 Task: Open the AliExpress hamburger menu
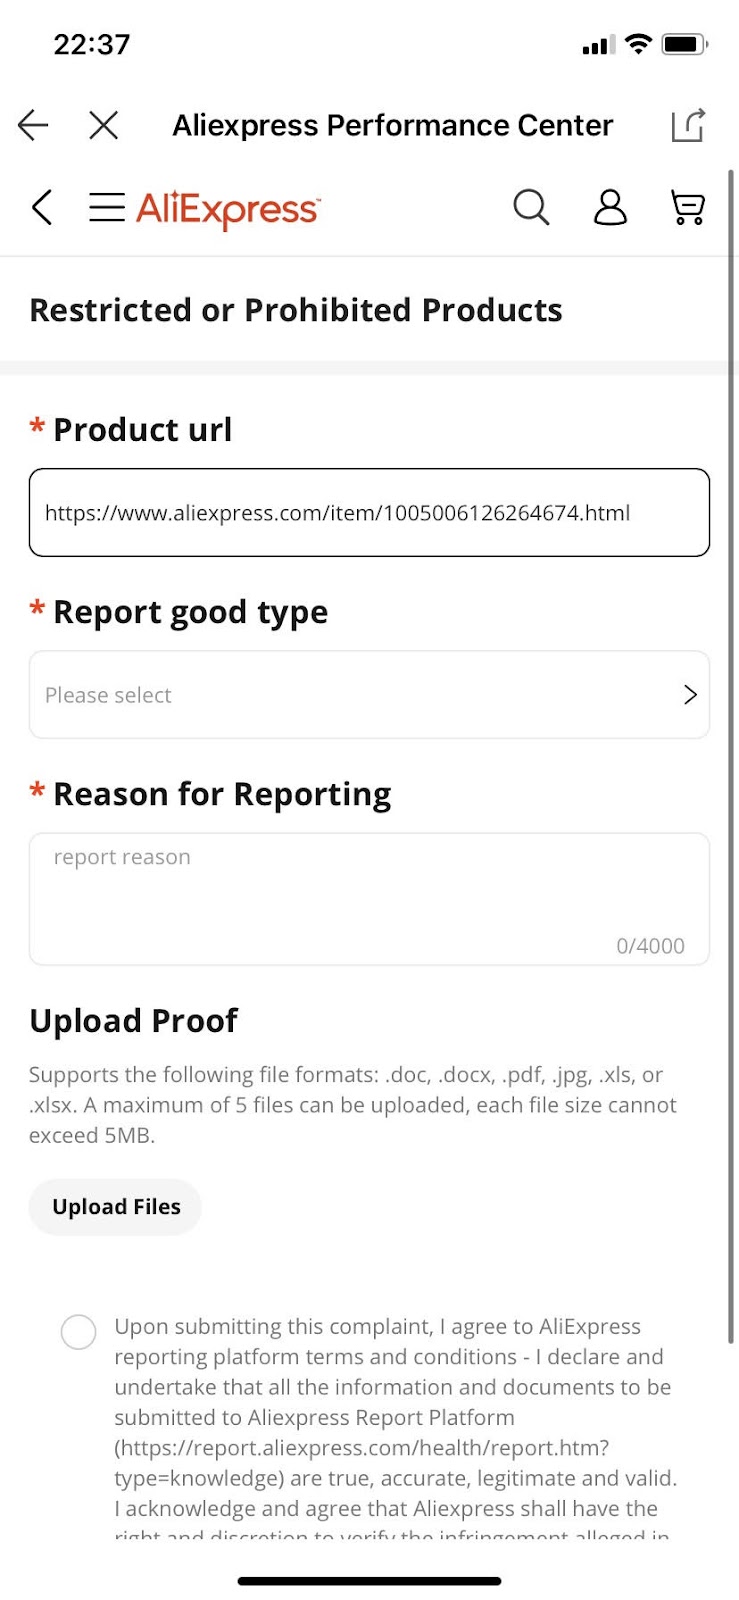tap(107, 208)
